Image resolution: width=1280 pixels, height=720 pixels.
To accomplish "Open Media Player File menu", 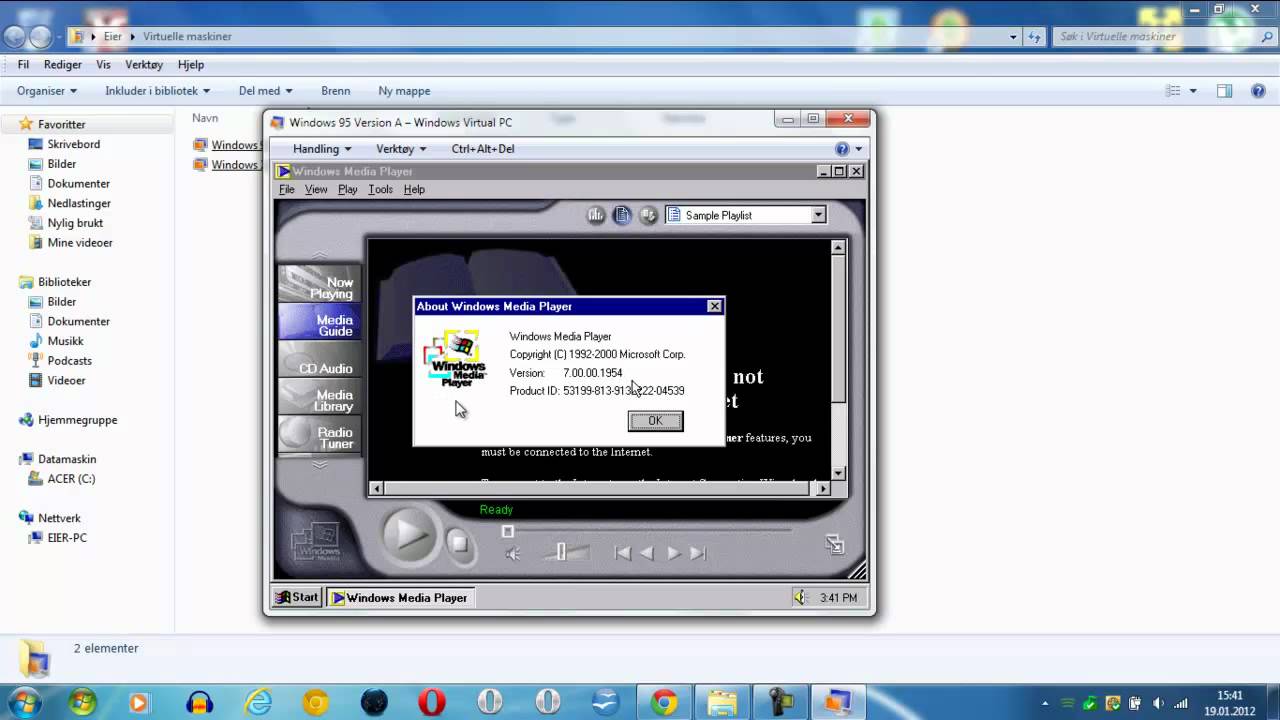I will click(x=287, y=189).
